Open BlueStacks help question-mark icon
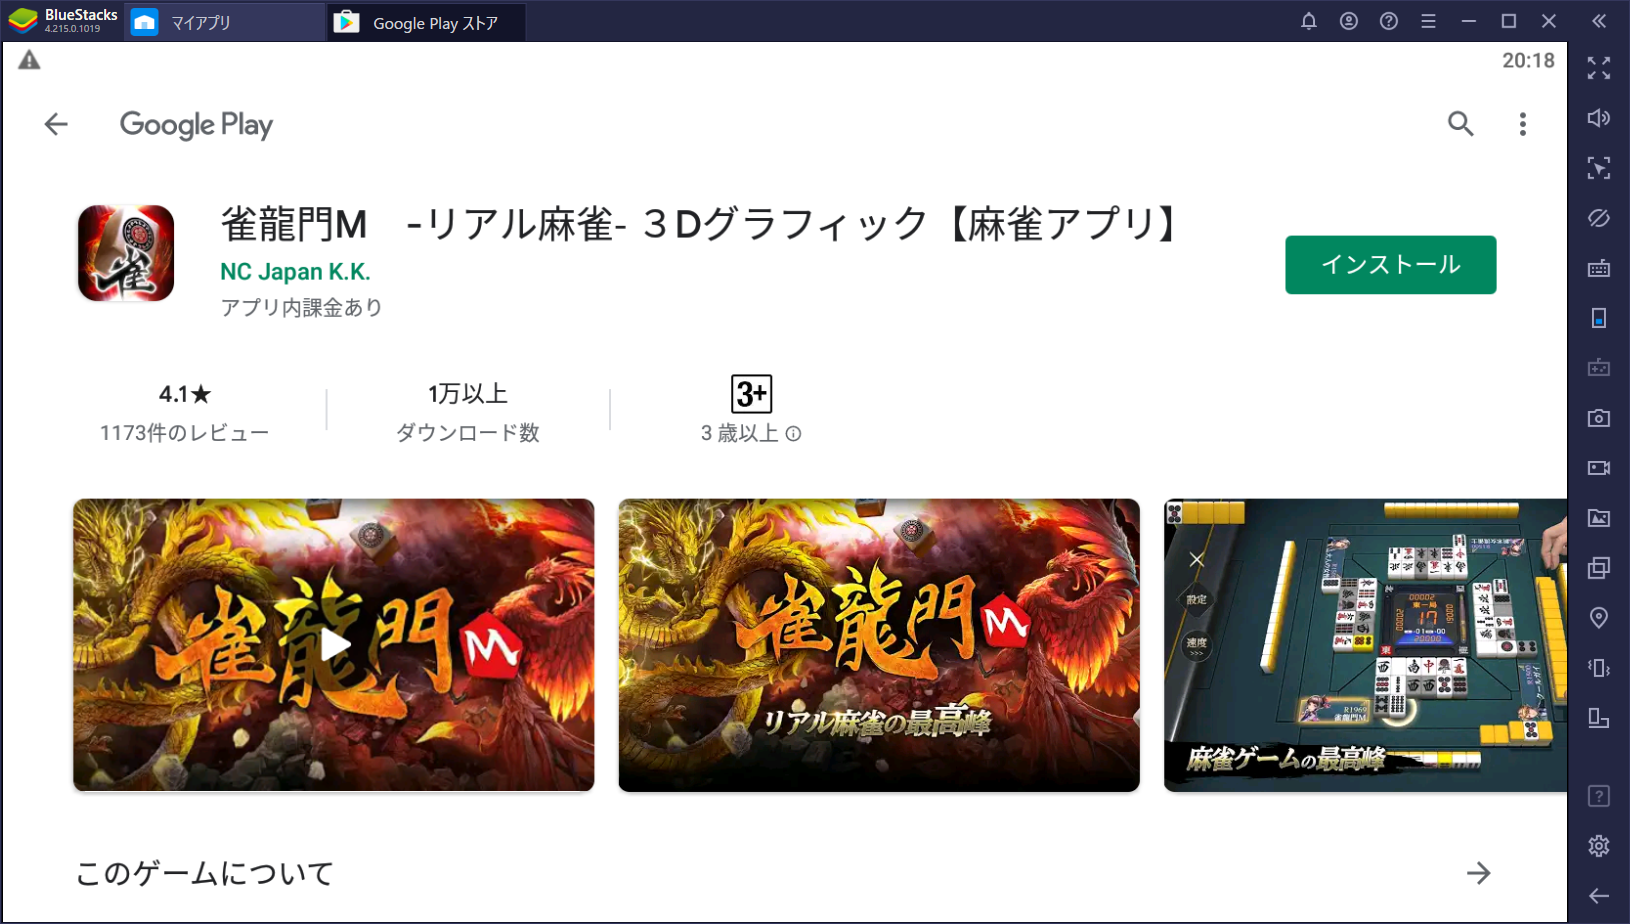This screenshot has width=1630, height=924. [1389, 21]
